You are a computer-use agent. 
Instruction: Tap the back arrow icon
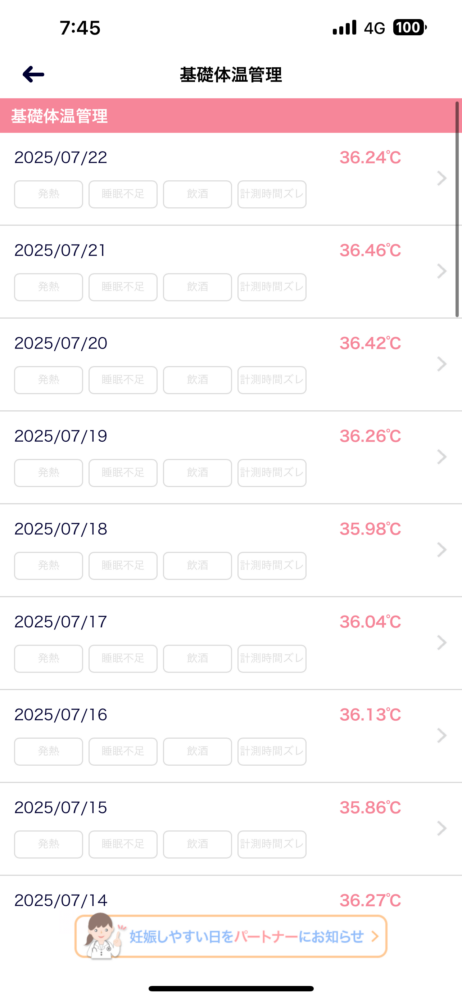33,75
